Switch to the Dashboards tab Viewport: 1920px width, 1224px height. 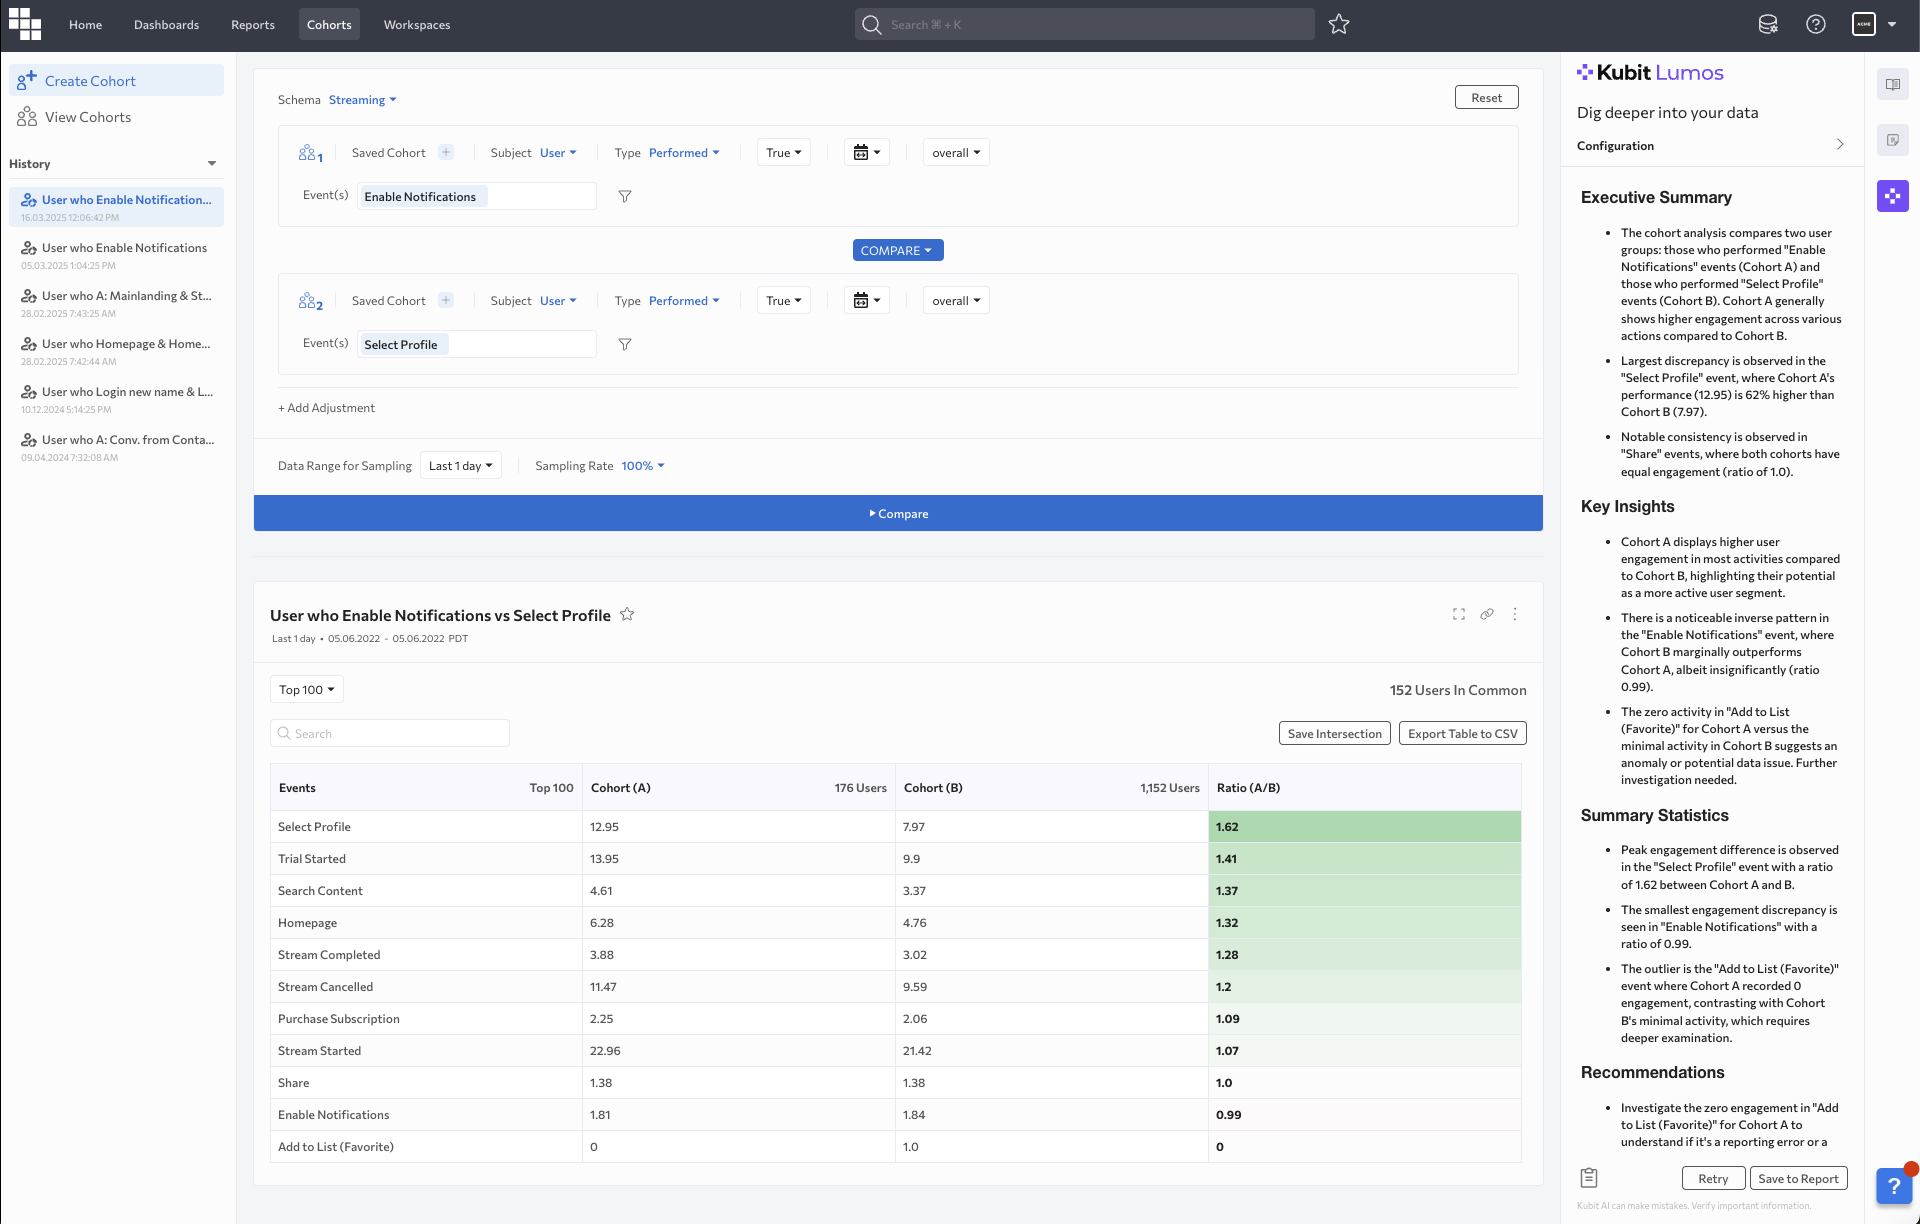166,25
